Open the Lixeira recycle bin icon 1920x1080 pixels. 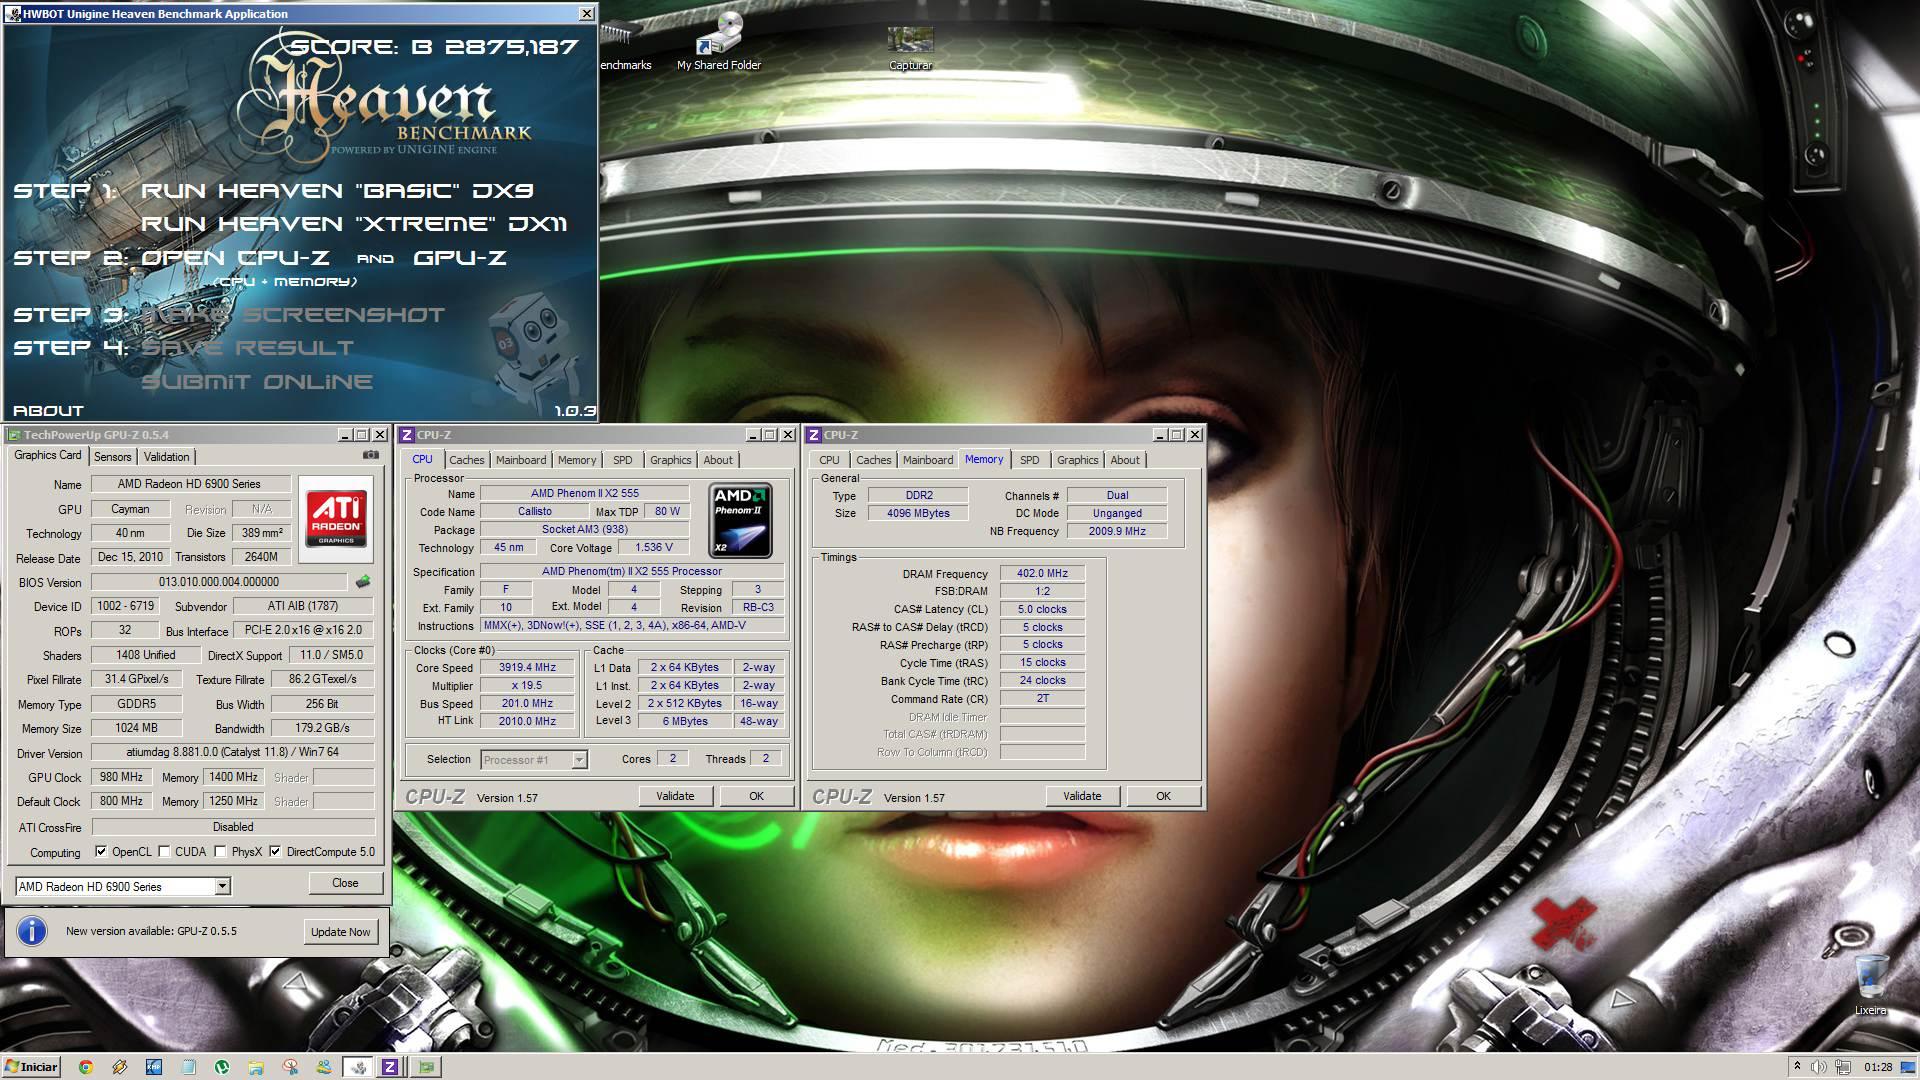tap(1871, 985)
